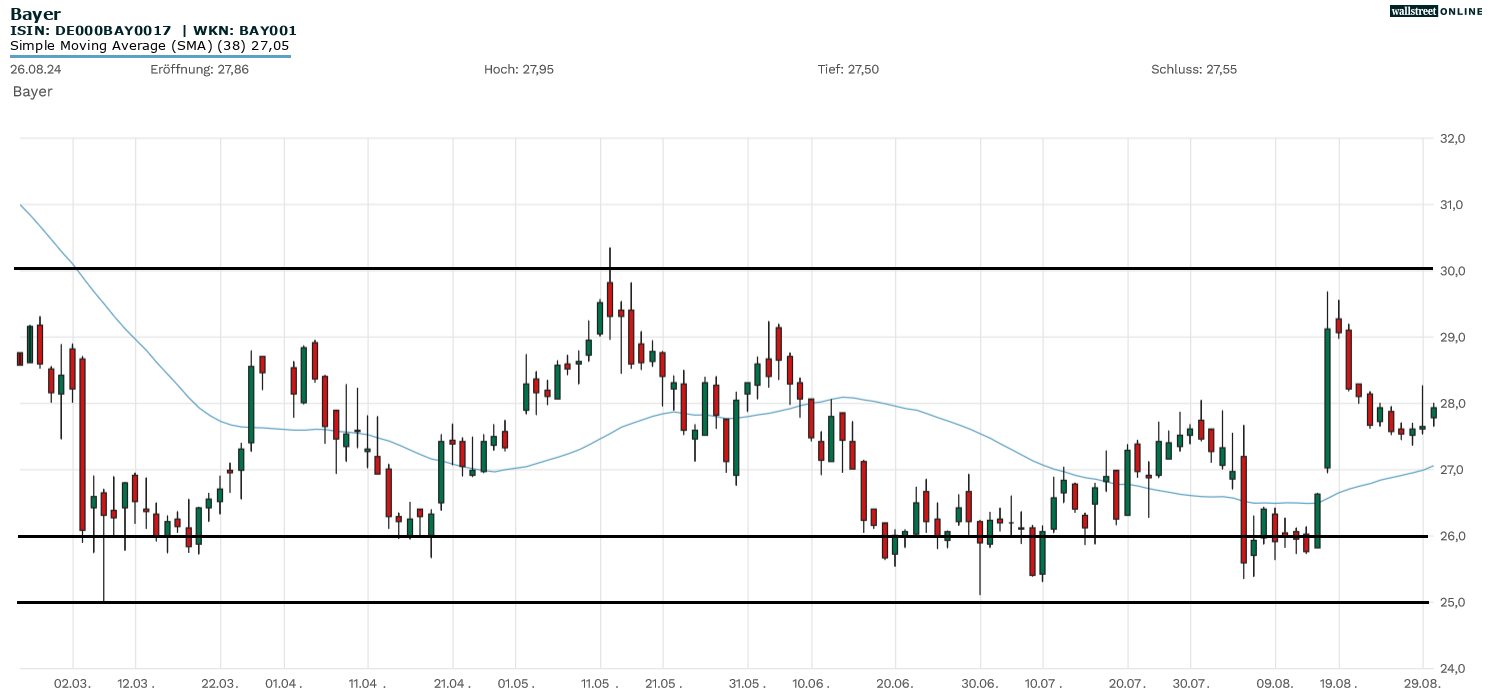Click the grey Bayer series label above chart

tap(32, 92)
